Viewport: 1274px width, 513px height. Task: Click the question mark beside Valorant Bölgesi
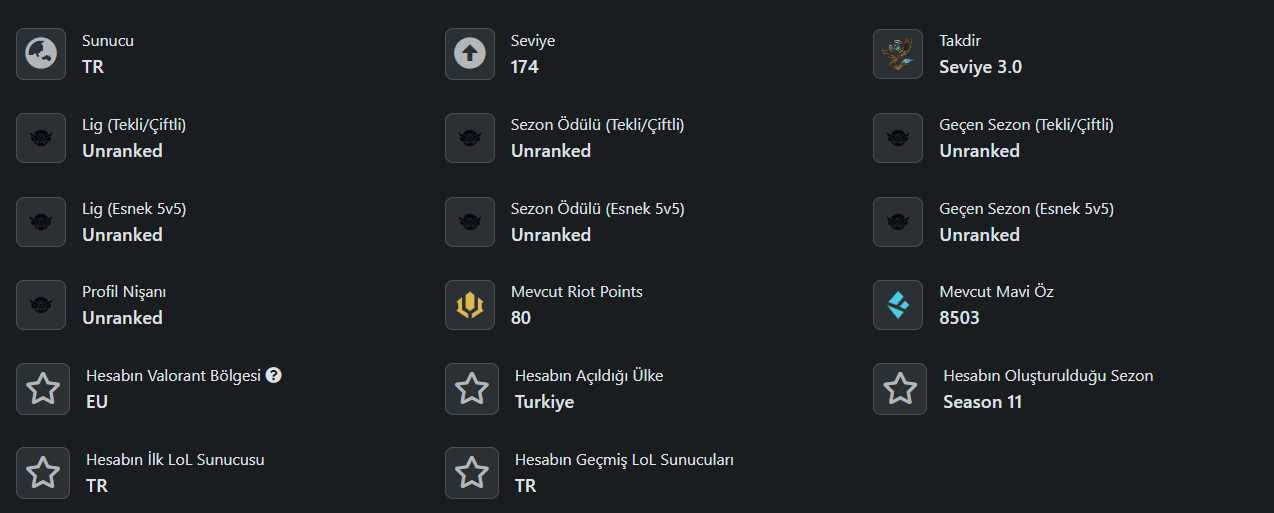[x=274, y=376]
